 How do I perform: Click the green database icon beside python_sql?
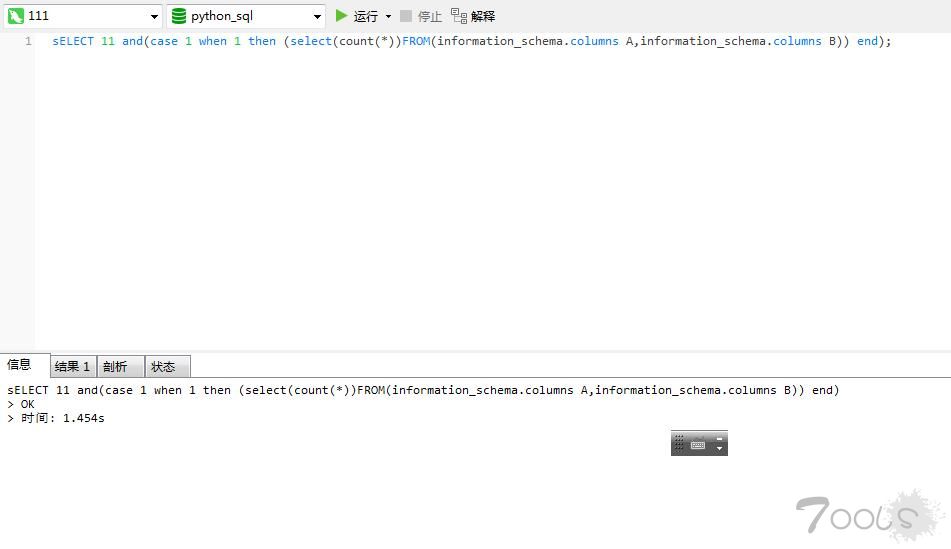point(179,16)
